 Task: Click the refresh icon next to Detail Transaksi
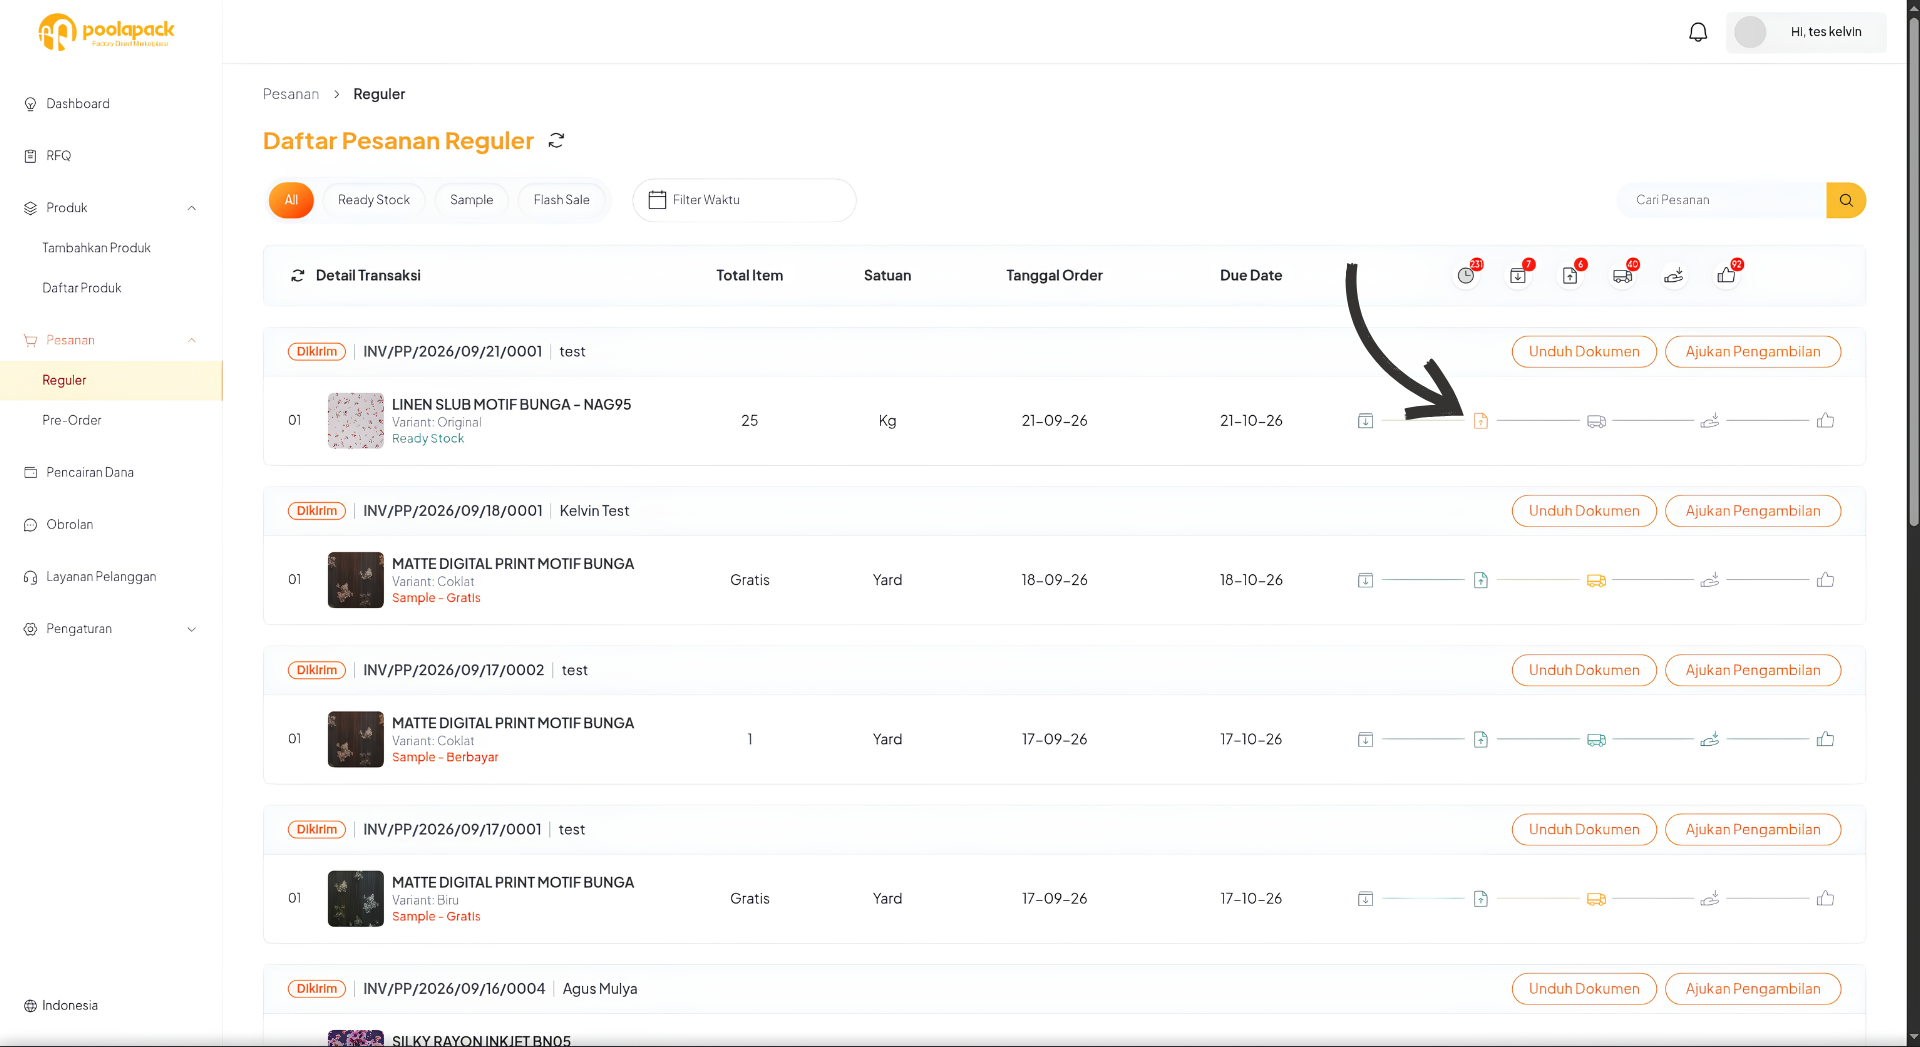pos(297,275)
